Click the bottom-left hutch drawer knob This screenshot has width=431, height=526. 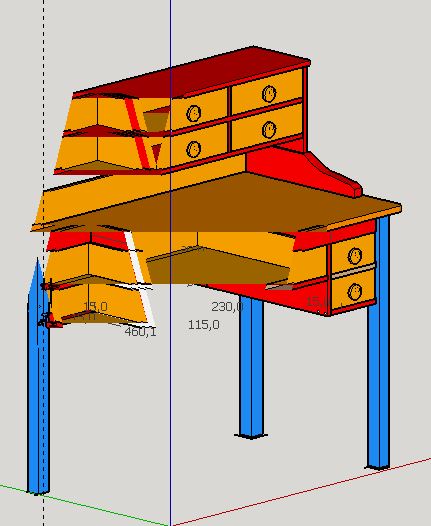[x=194, y=149]
